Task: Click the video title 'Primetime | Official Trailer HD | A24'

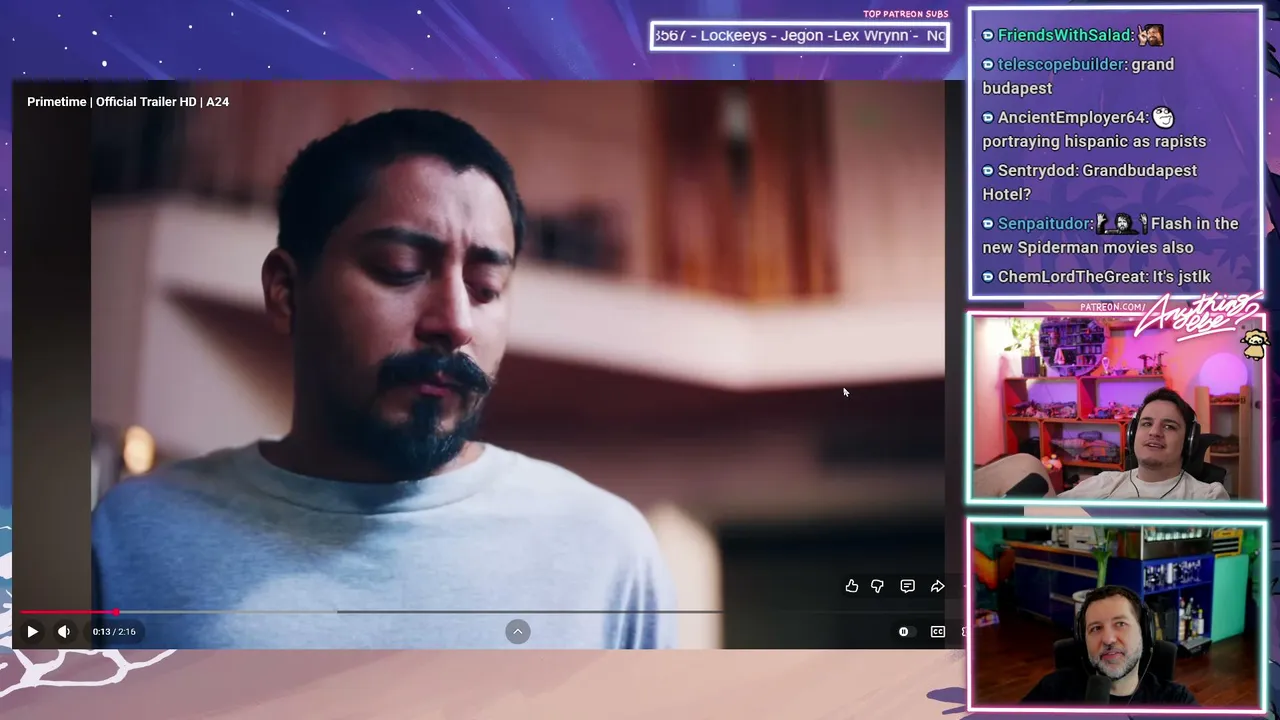Action: 128,102
